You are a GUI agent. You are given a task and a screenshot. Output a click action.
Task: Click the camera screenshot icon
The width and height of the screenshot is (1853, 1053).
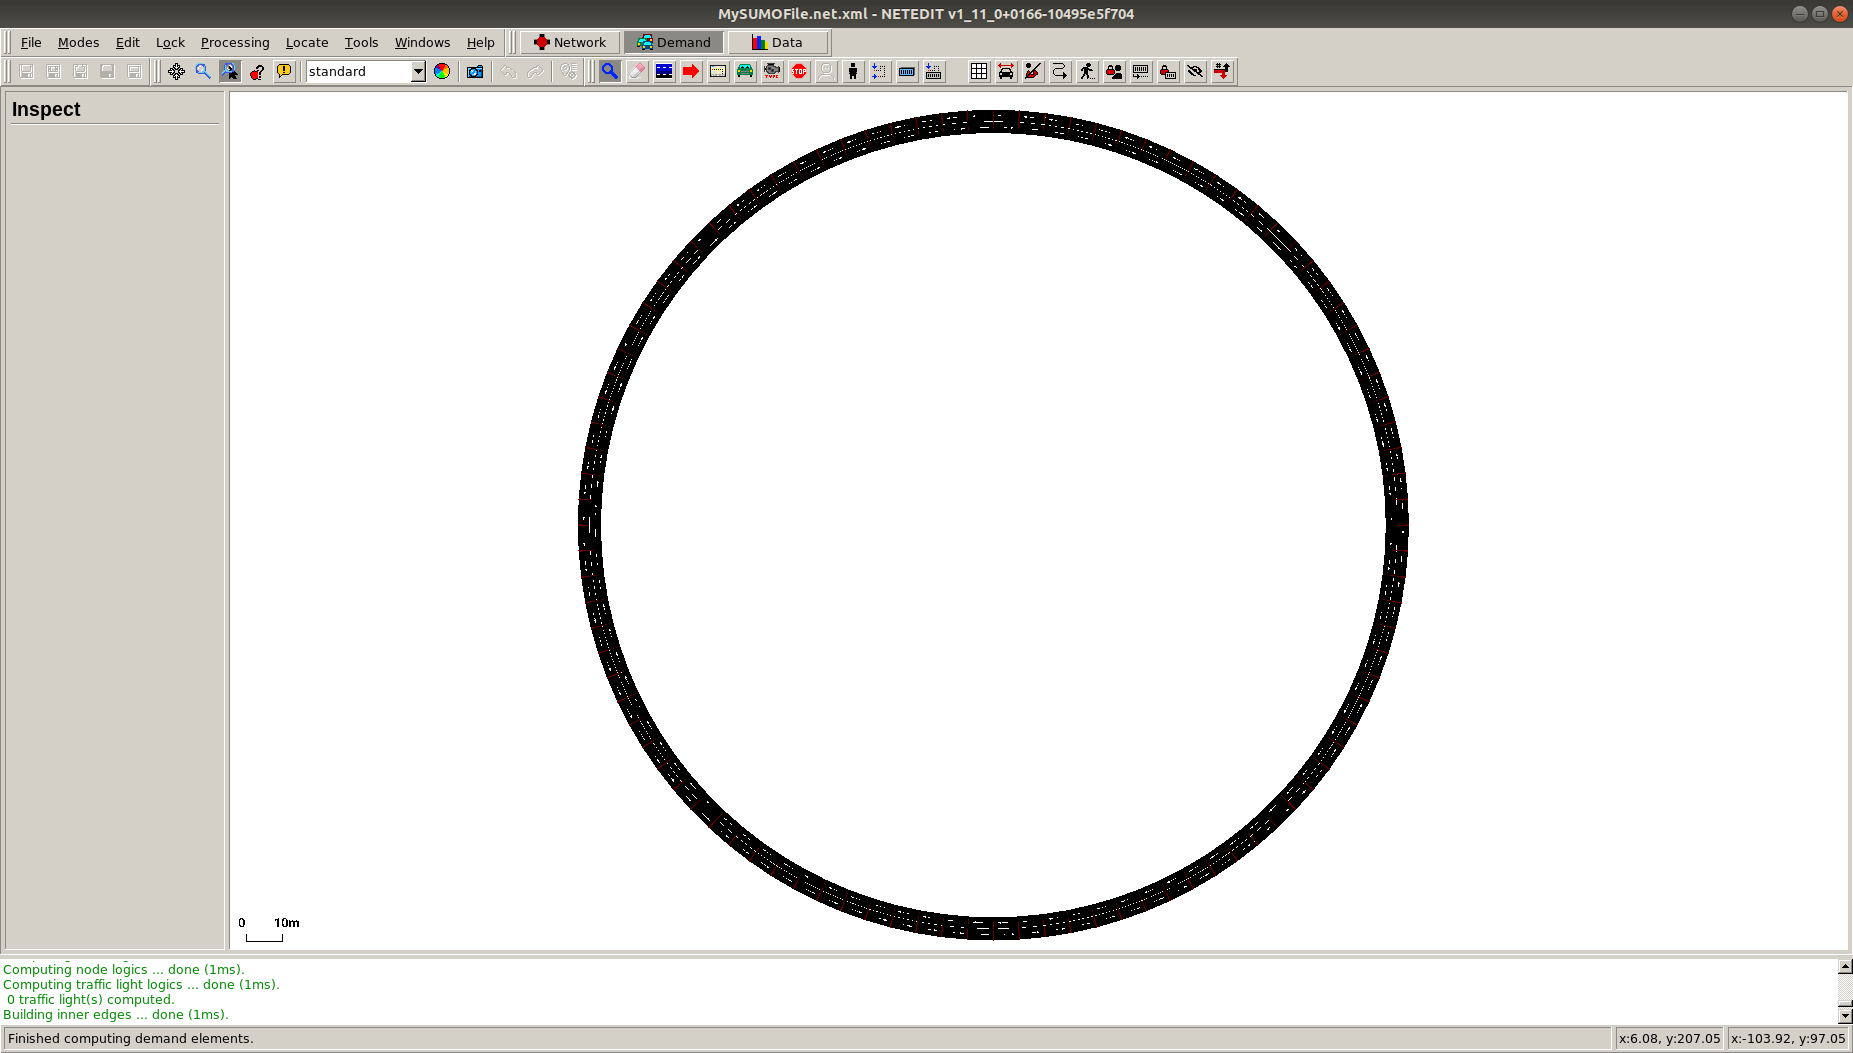[x=475, y=71]
